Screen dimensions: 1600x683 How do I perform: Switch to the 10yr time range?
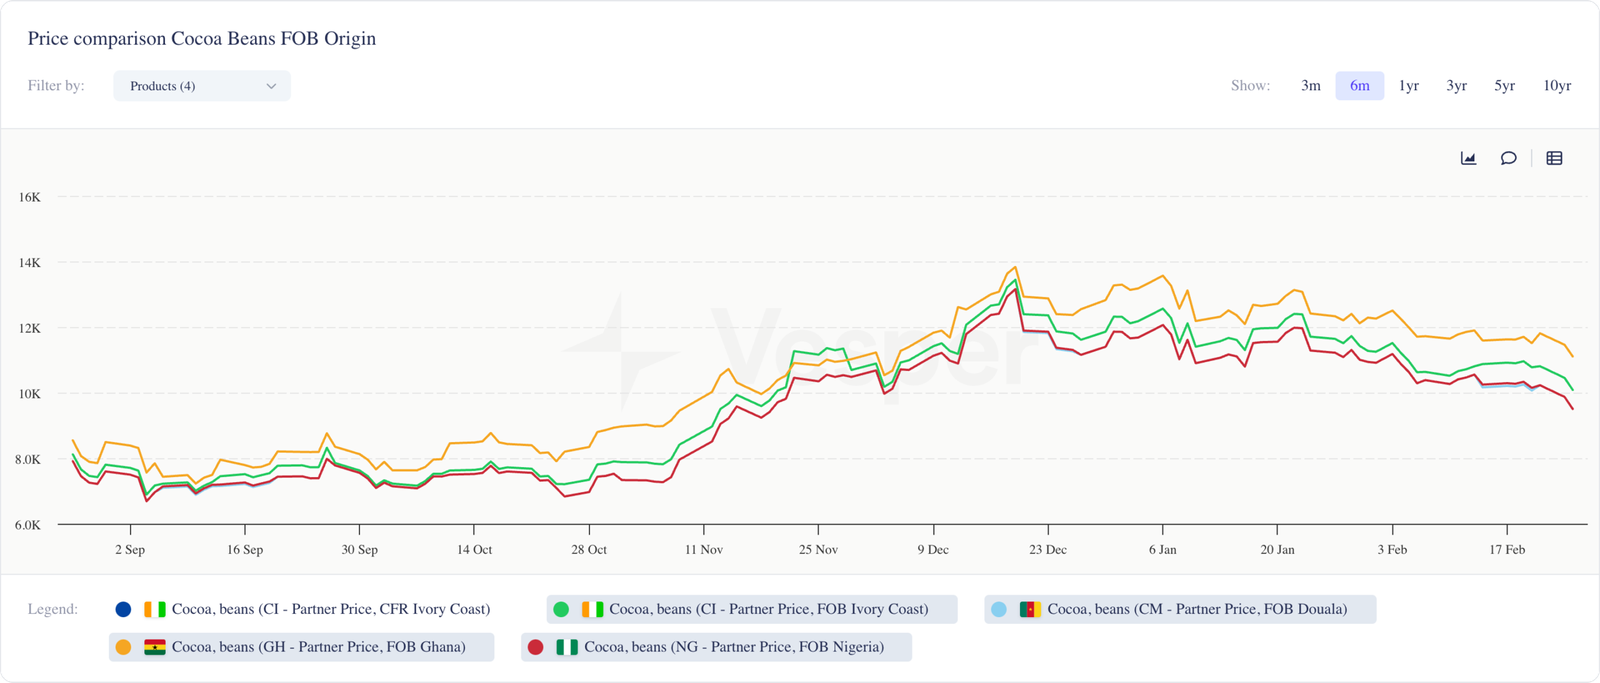tap(1556, 86)
